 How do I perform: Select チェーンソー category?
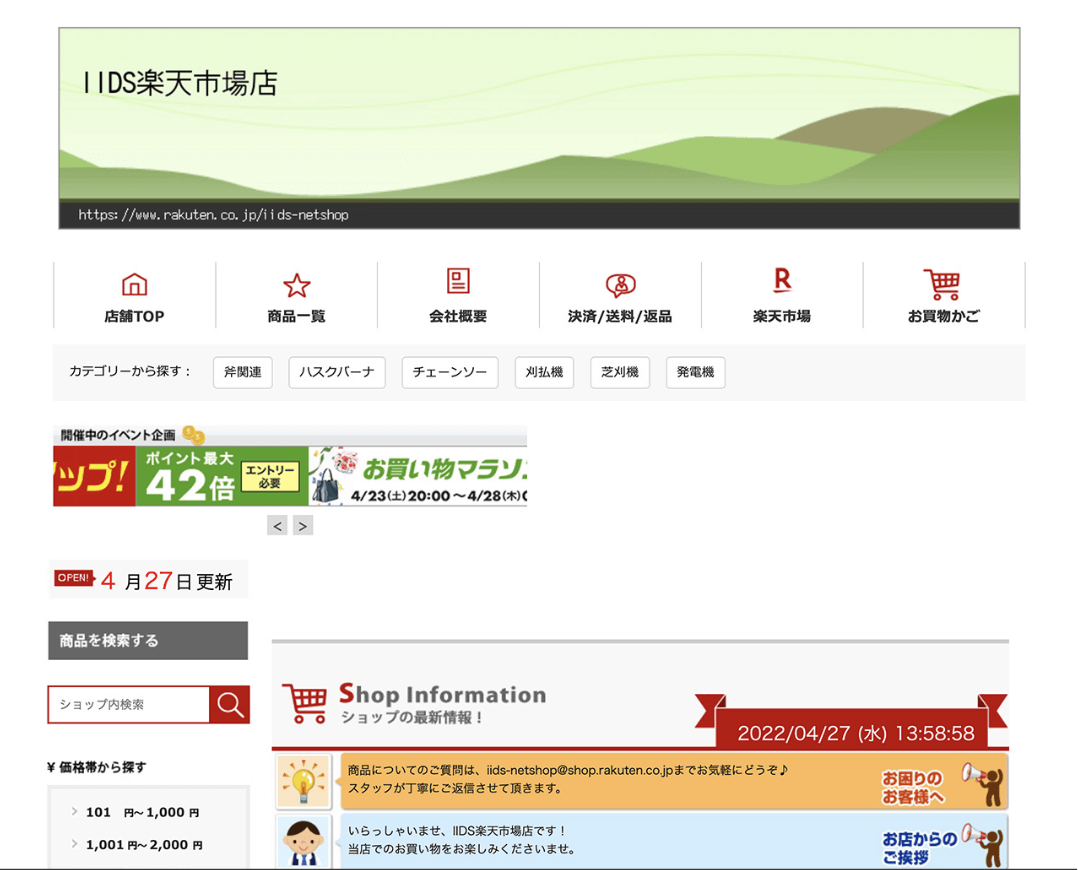[x=450, y=372]
